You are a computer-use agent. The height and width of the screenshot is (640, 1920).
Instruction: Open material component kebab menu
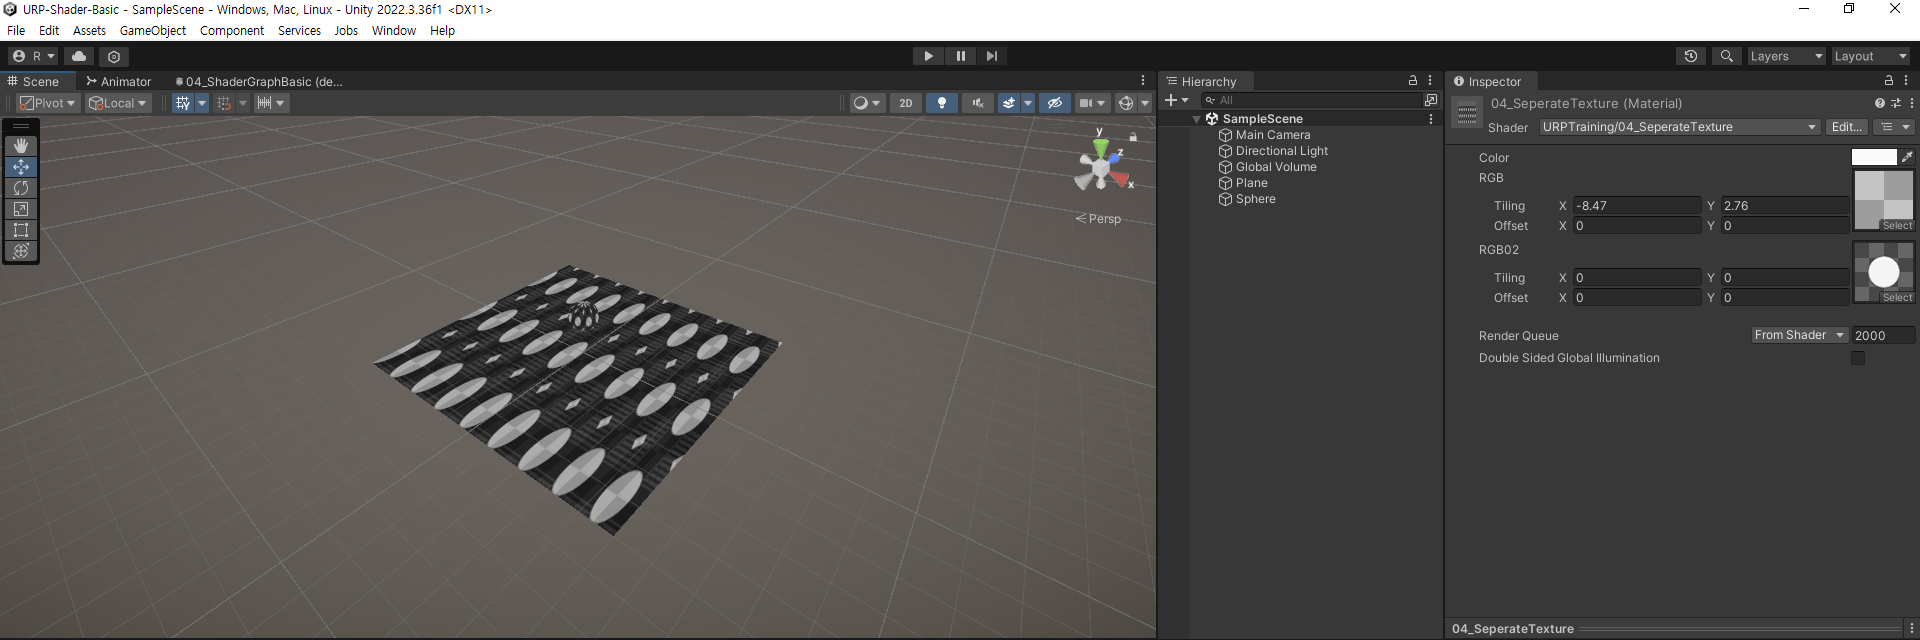[x=1912, y=103]
